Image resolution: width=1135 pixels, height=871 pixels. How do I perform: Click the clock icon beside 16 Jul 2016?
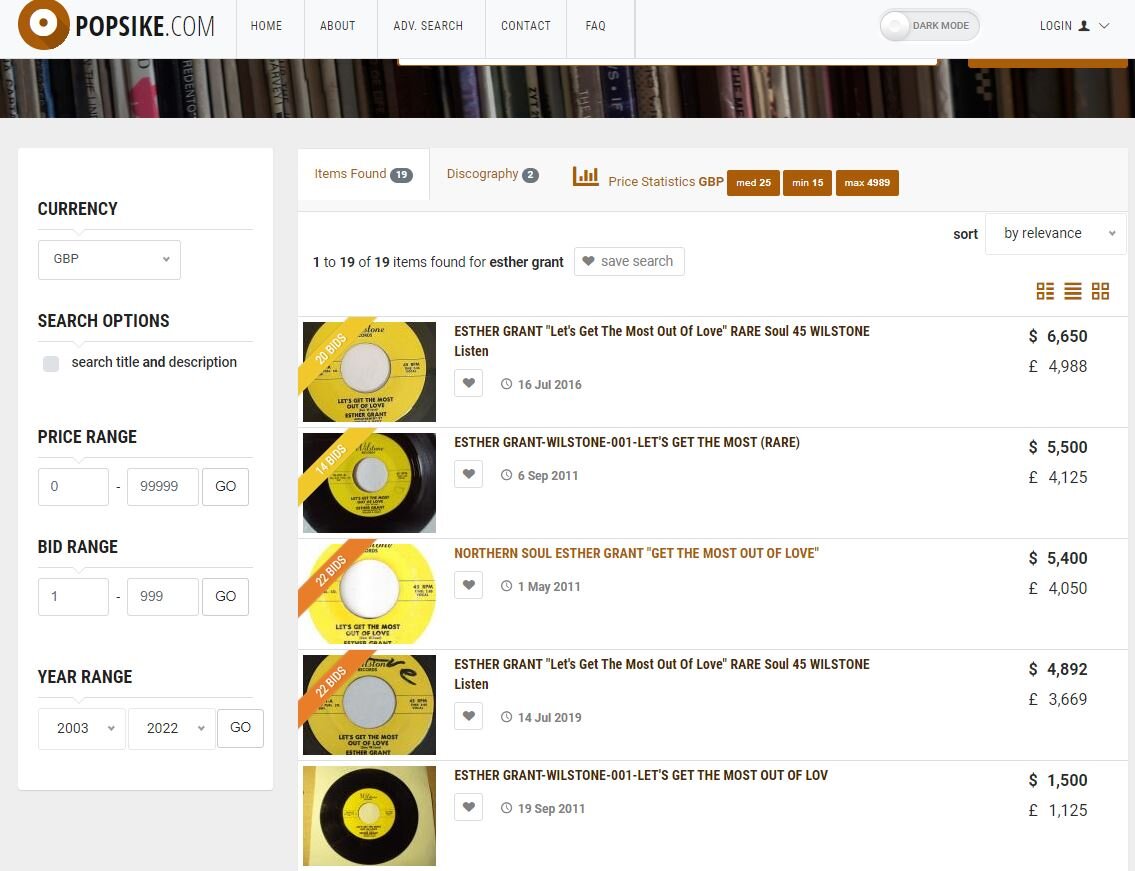coord(507,384)
